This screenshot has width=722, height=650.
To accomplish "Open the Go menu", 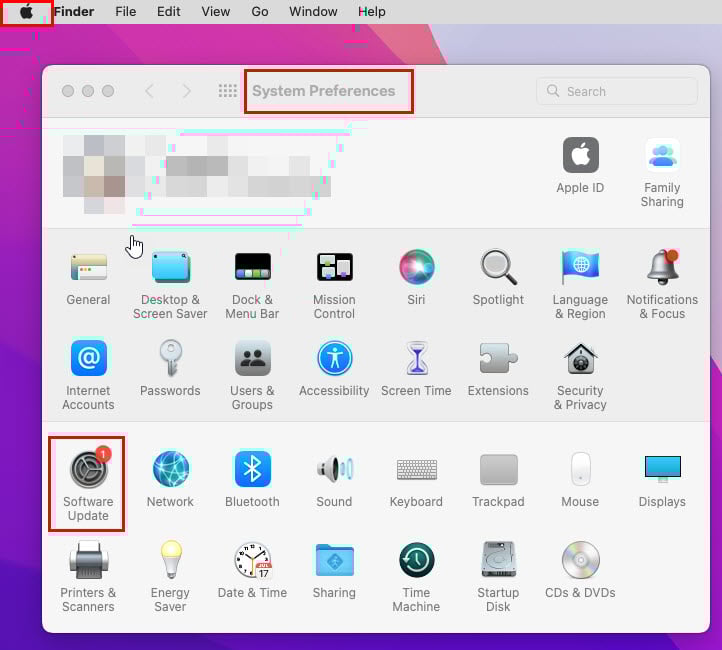I will (260, 12).
